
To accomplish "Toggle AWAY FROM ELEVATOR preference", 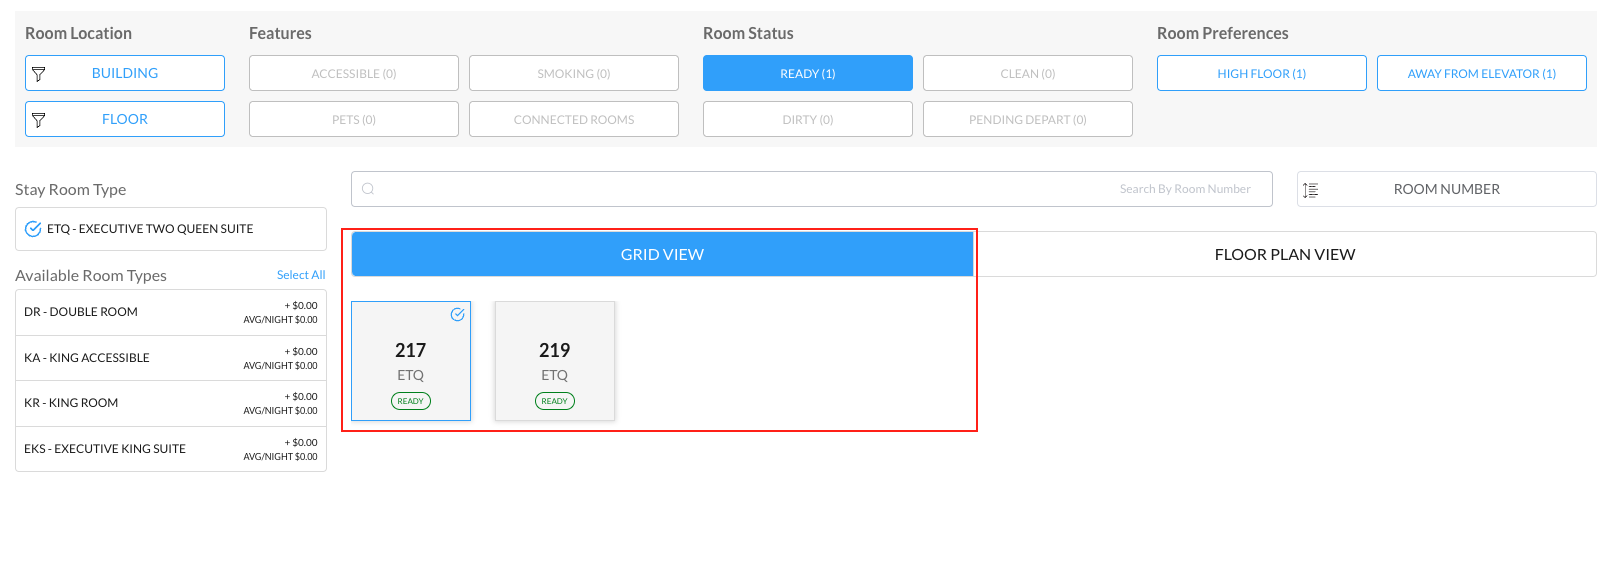I will tap(1481, 73).
